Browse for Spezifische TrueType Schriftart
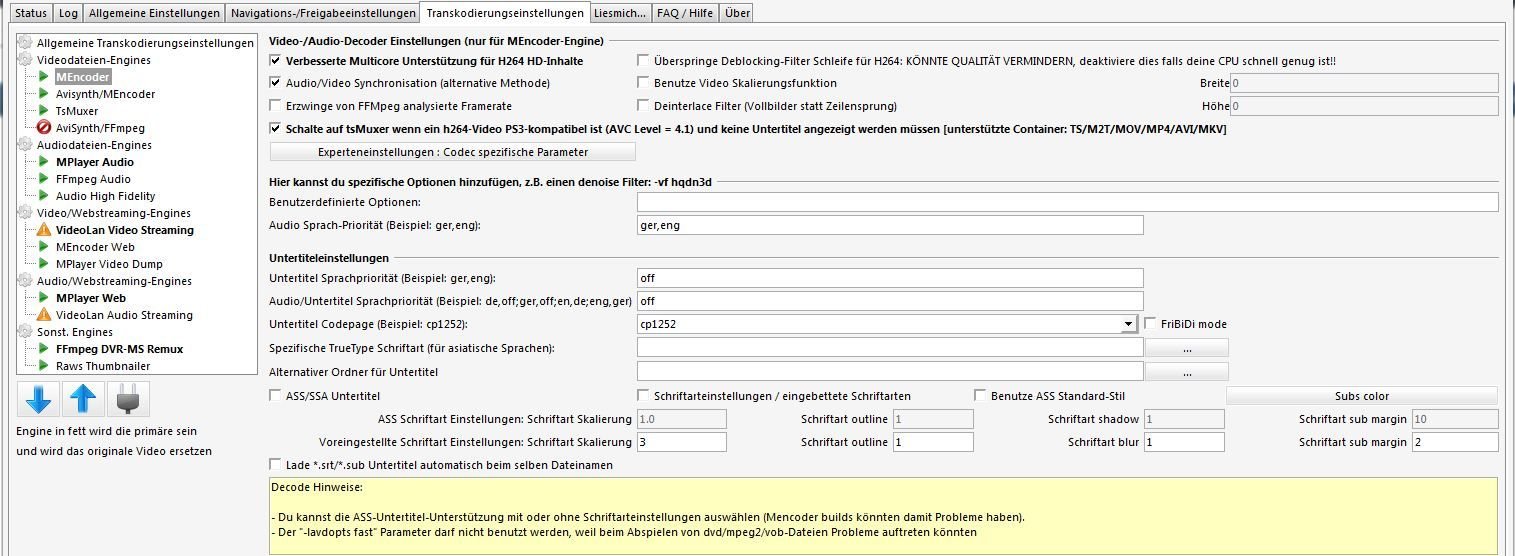This screenshot has height=556, width=1515. (1186, 348)
